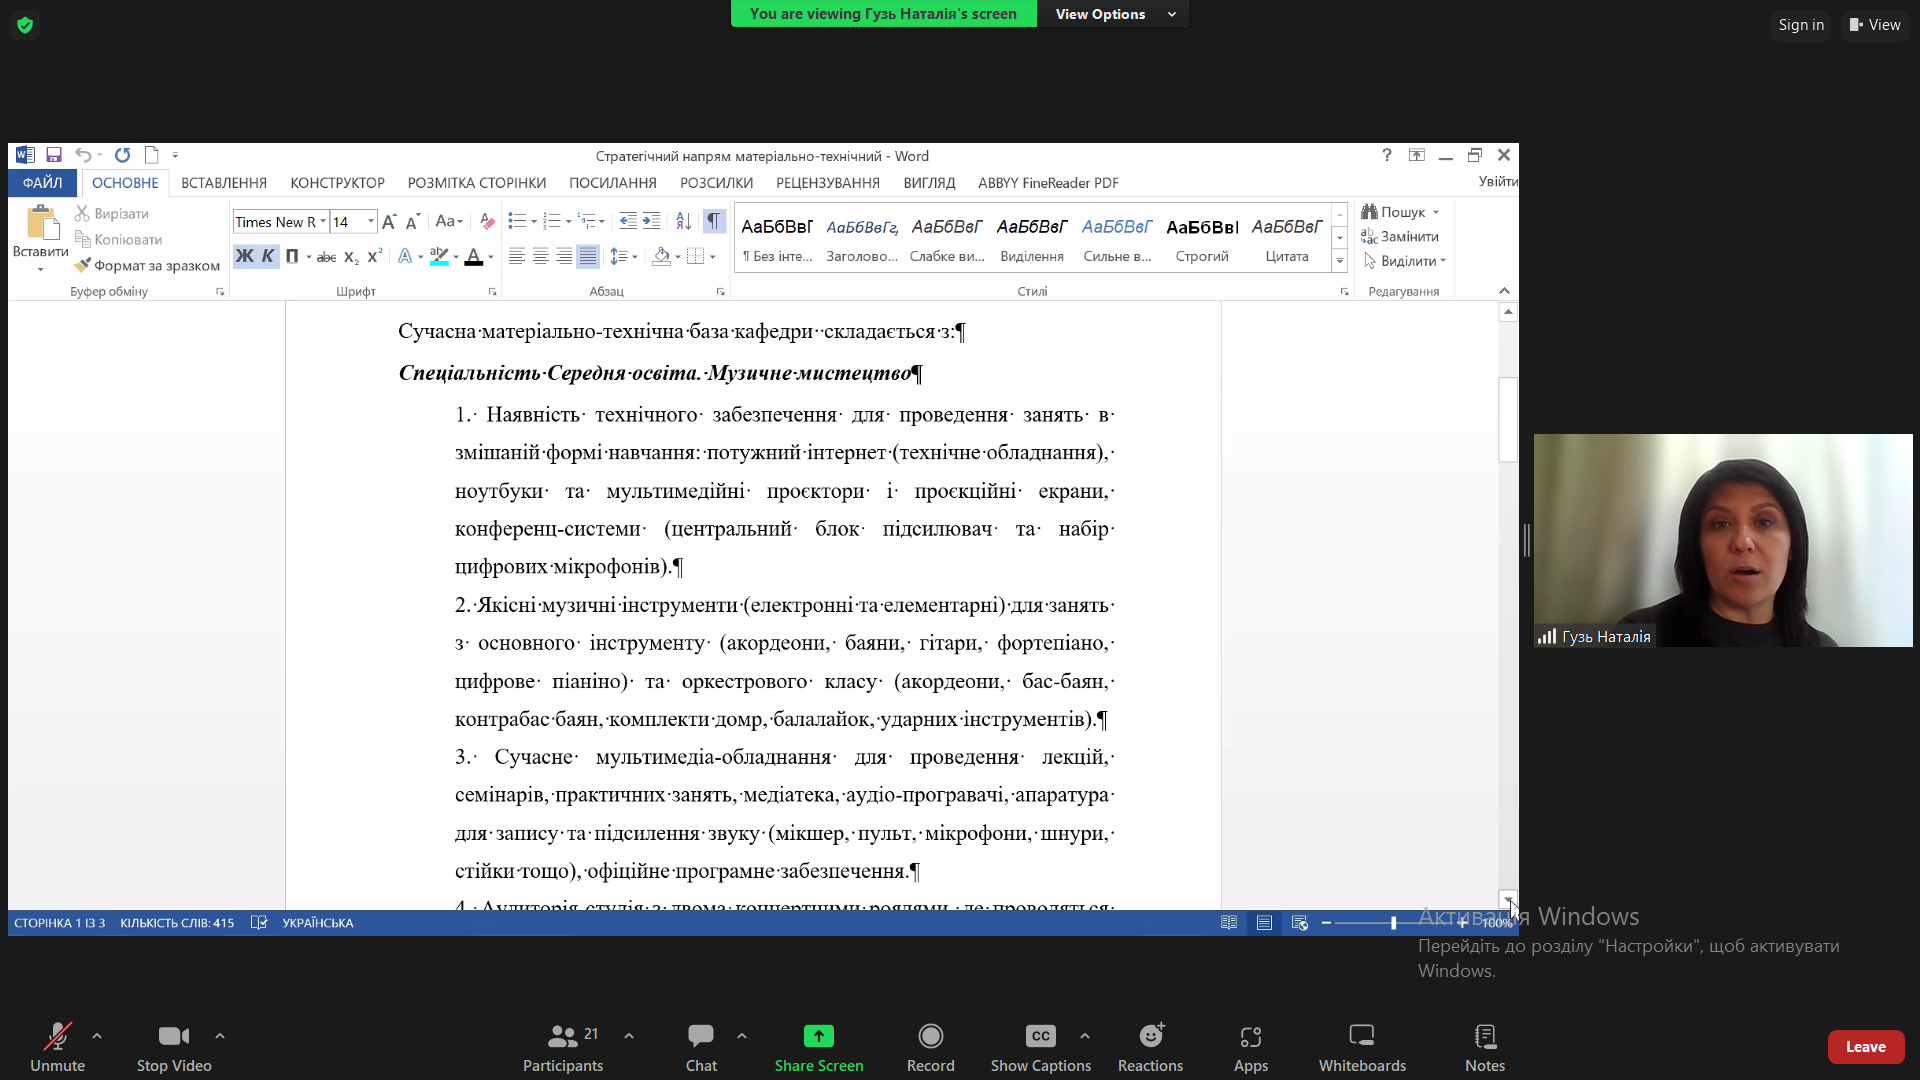Toggle bold Ж formatting

[x=244, y=257]
